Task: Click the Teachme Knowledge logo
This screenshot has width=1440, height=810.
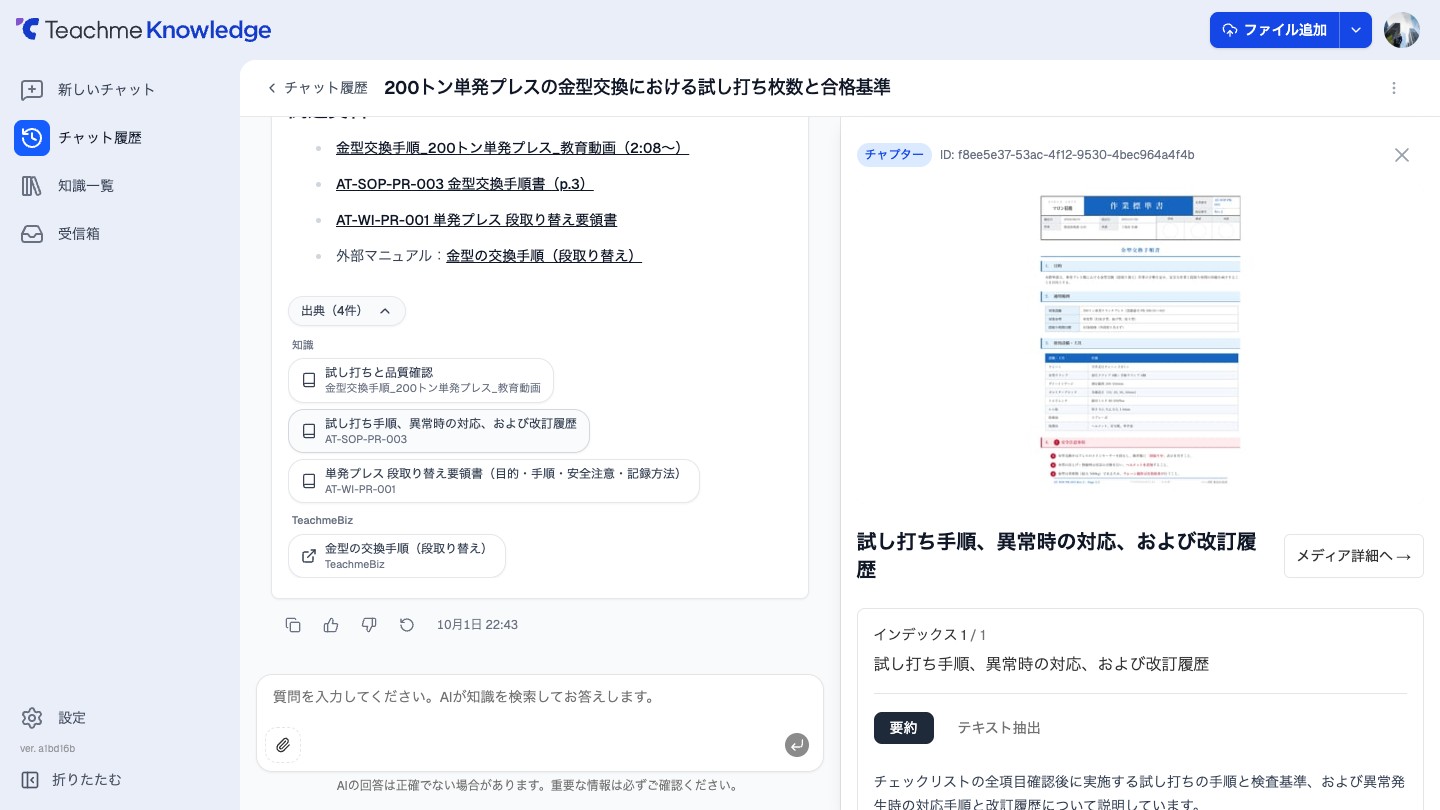Action: coord(143,30)
